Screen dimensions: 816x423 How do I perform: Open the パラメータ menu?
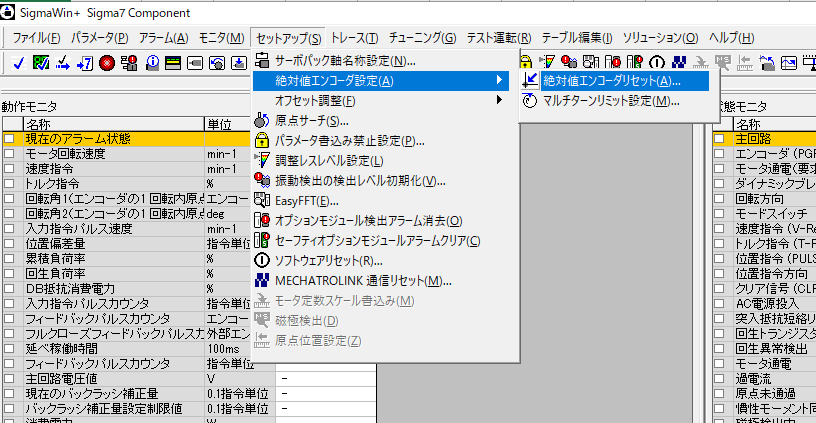(100, 38)
